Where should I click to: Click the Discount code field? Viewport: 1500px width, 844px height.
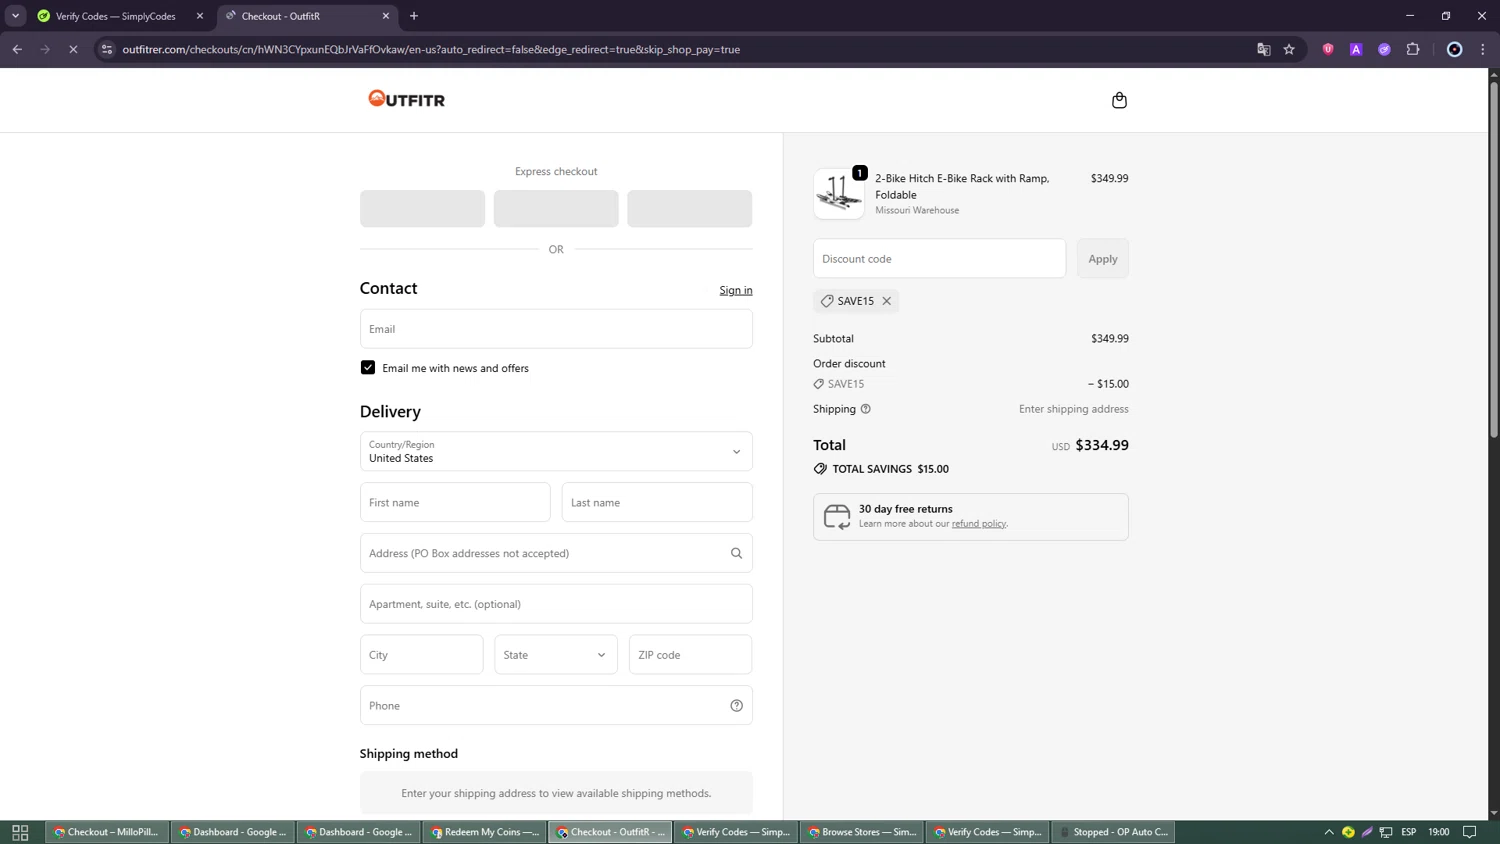click(939, 259)
